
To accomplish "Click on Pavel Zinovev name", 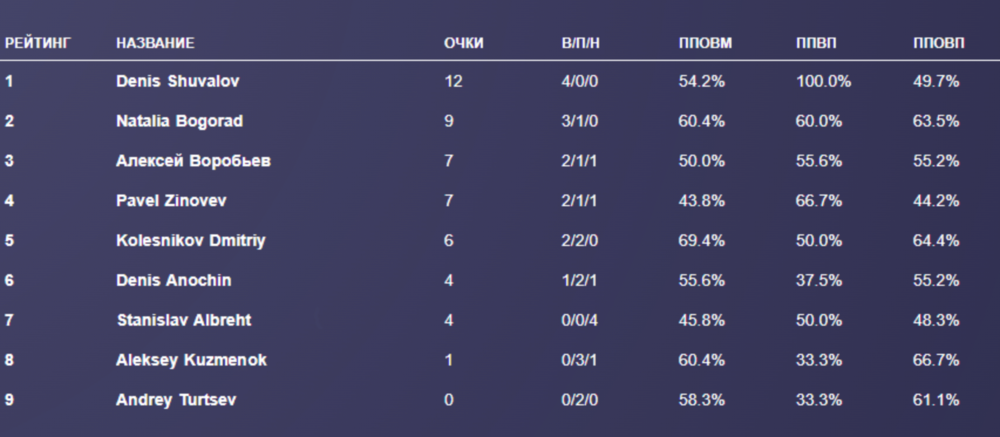I will [171, 201].
